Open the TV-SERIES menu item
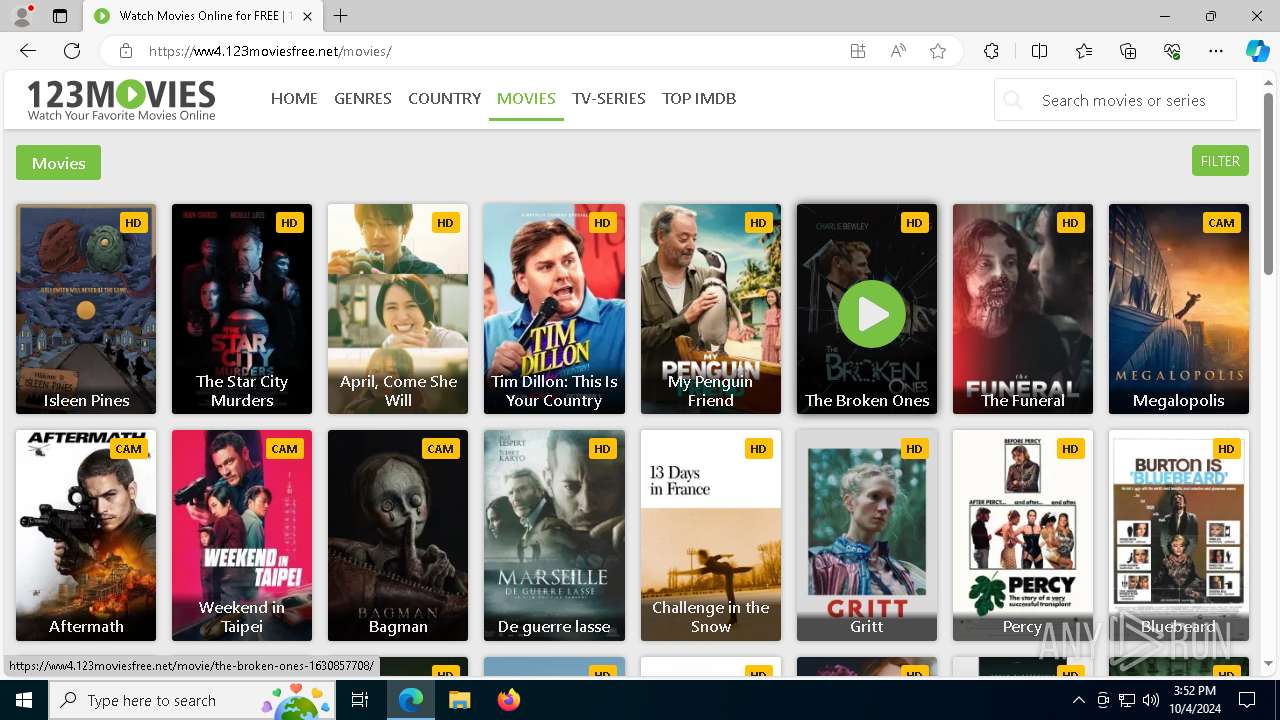The width and height of the screenshot is (1280, 720). tap(609, 98)
